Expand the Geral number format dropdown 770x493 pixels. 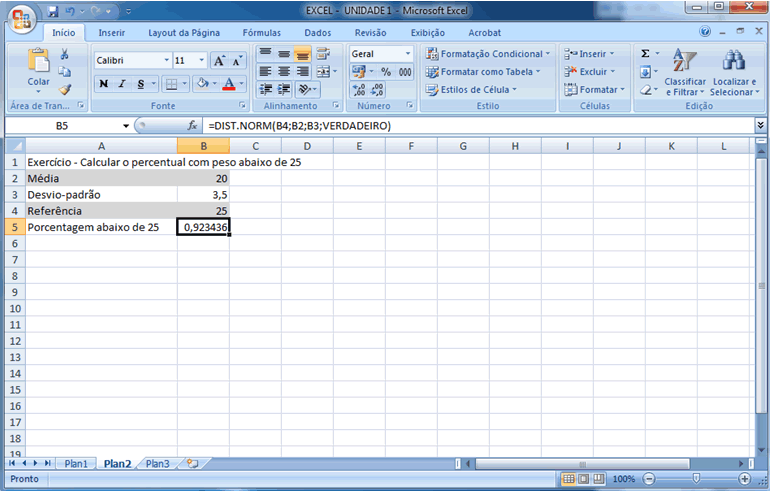coord(408,54)
